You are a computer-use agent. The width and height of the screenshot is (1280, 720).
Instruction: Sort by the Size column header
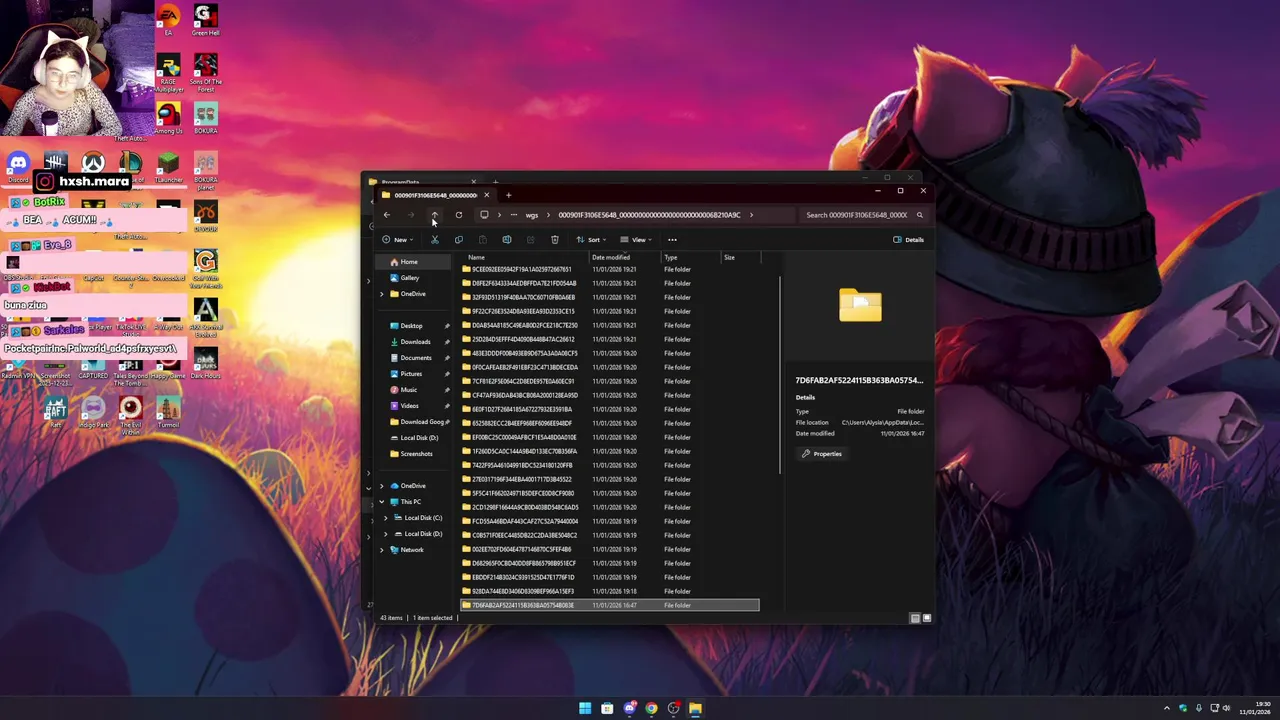[x=740, y=258]
